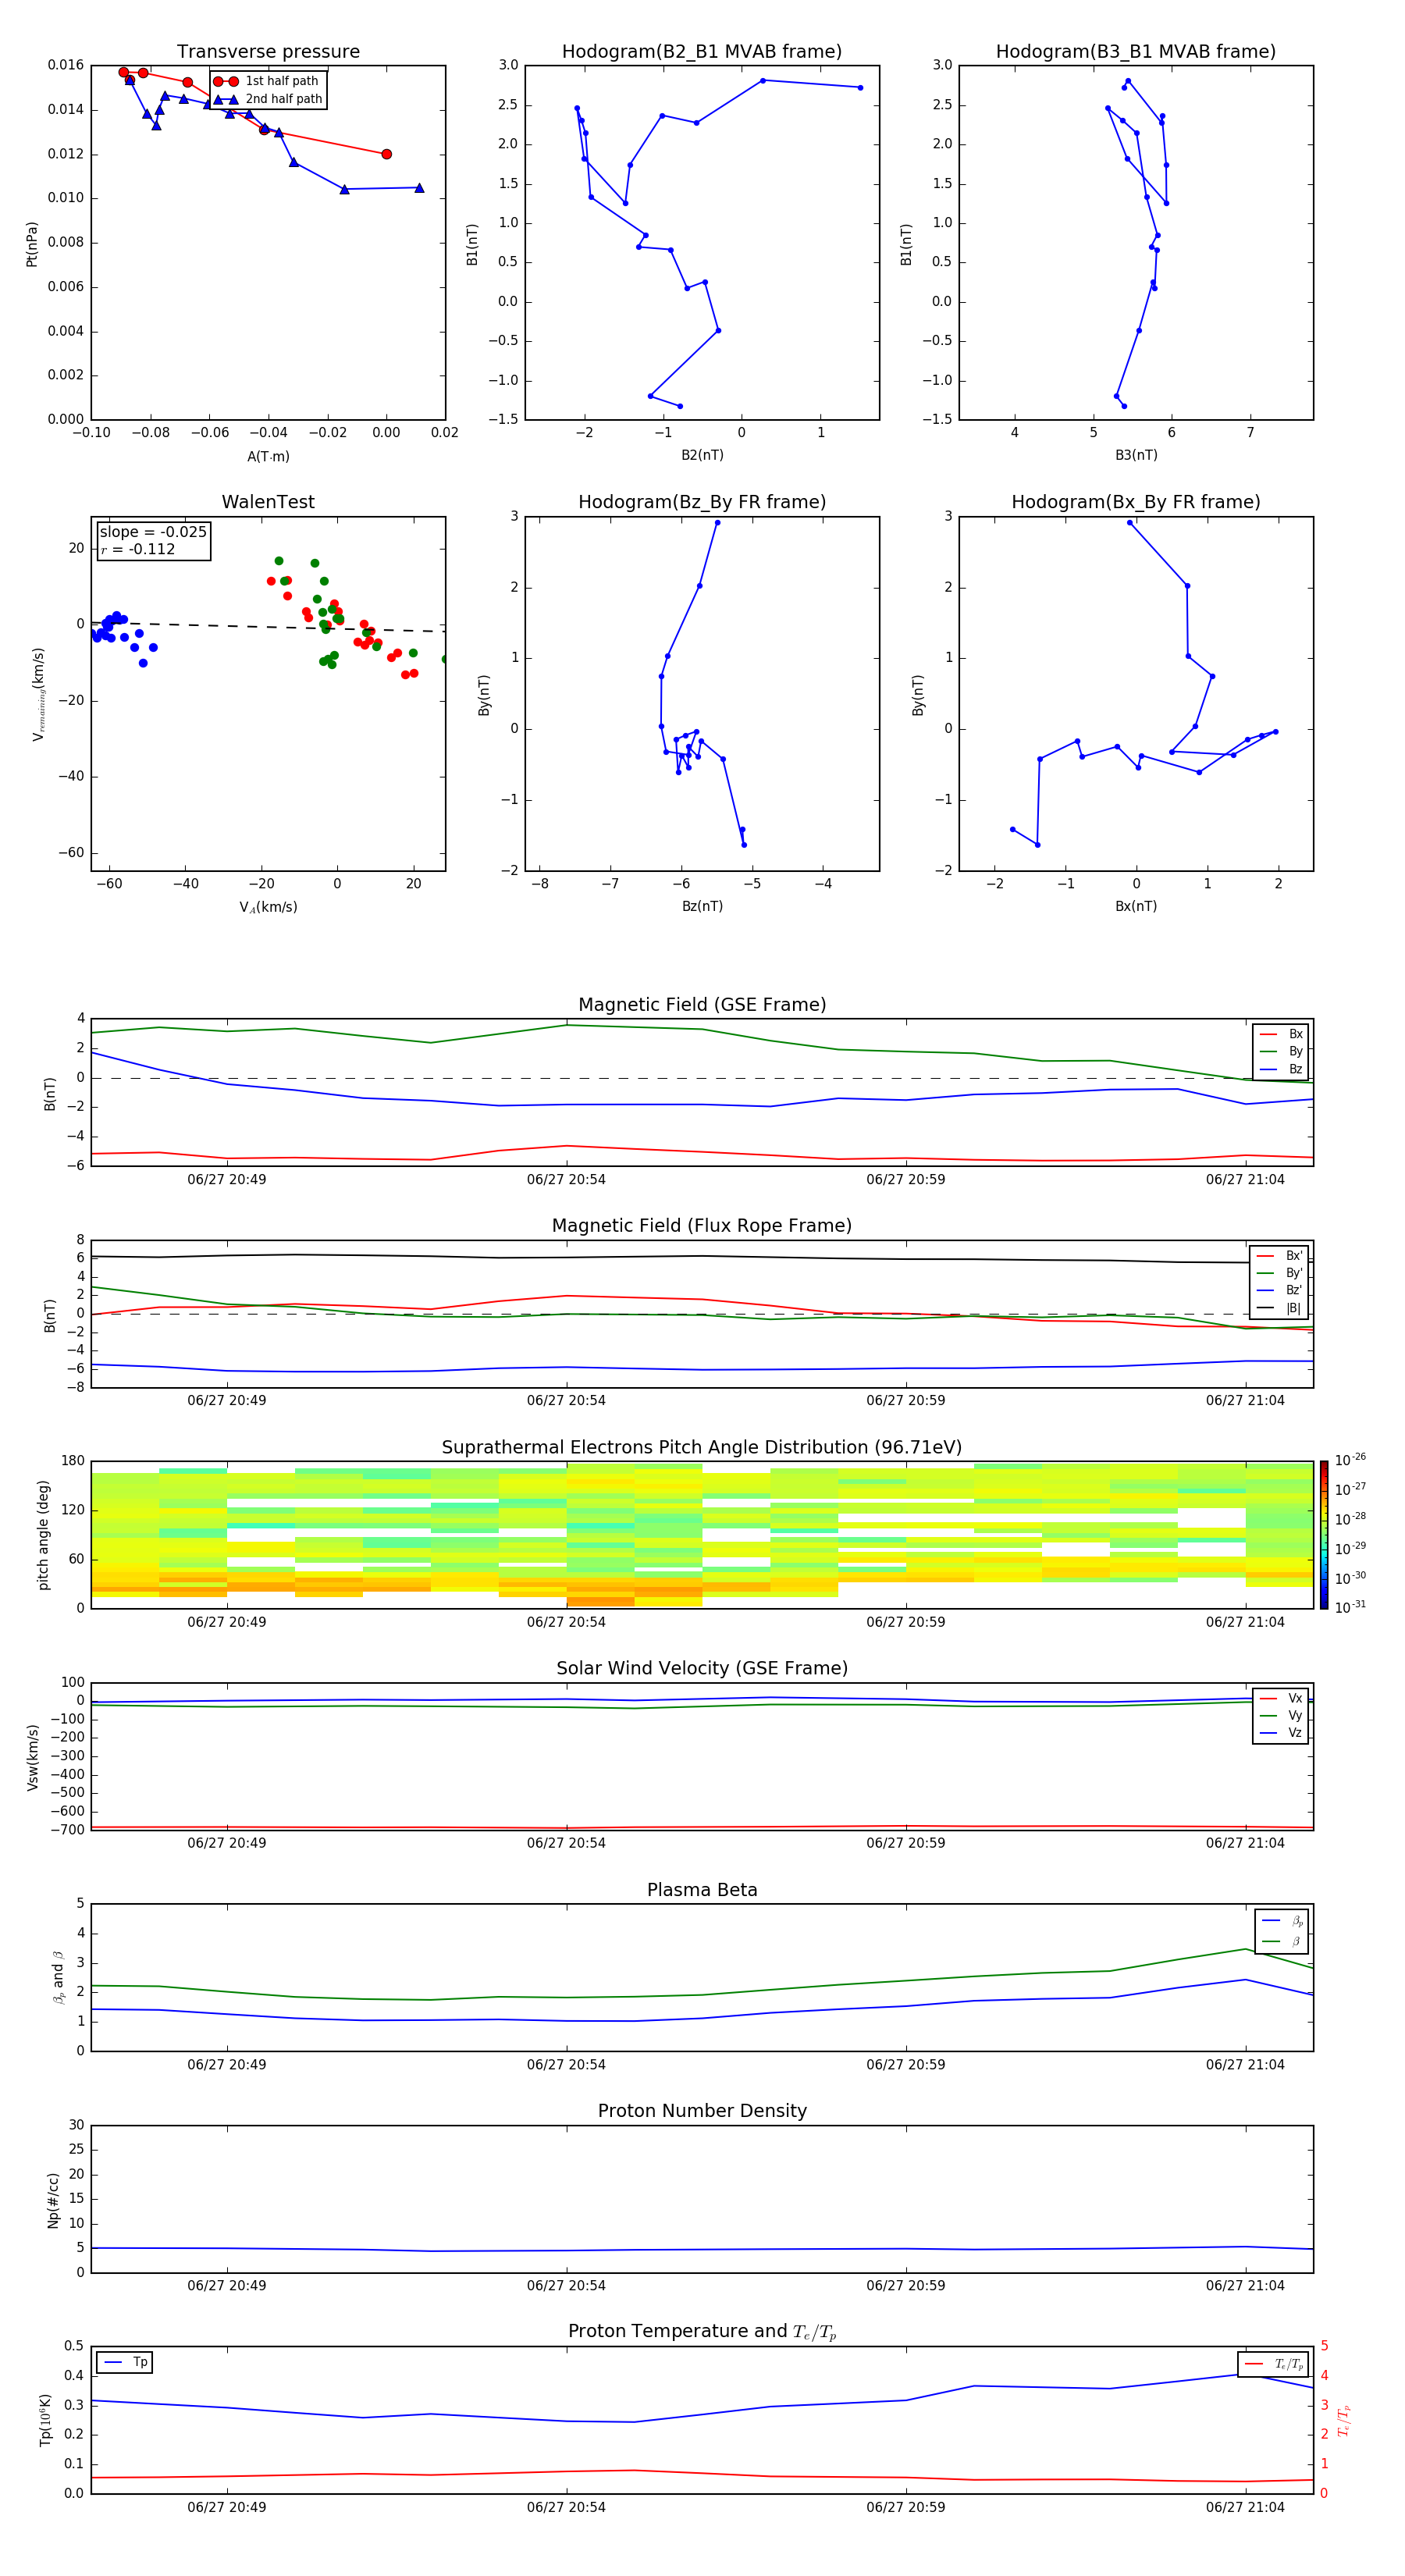
Task: Click the 'Proton Number Density' plot title
Action: point(702,2111)
